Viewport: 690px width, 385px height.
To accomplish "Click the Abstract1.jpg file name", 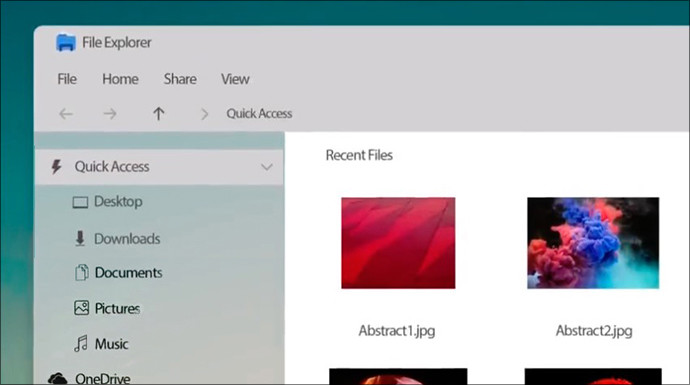I will pyautogui.click(x=396, y=330).
